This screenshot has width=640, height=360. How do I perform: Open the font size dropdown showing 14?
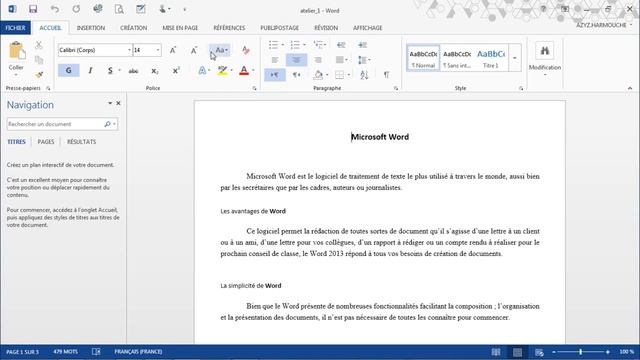pyautogui.click(x=158, y=50)
